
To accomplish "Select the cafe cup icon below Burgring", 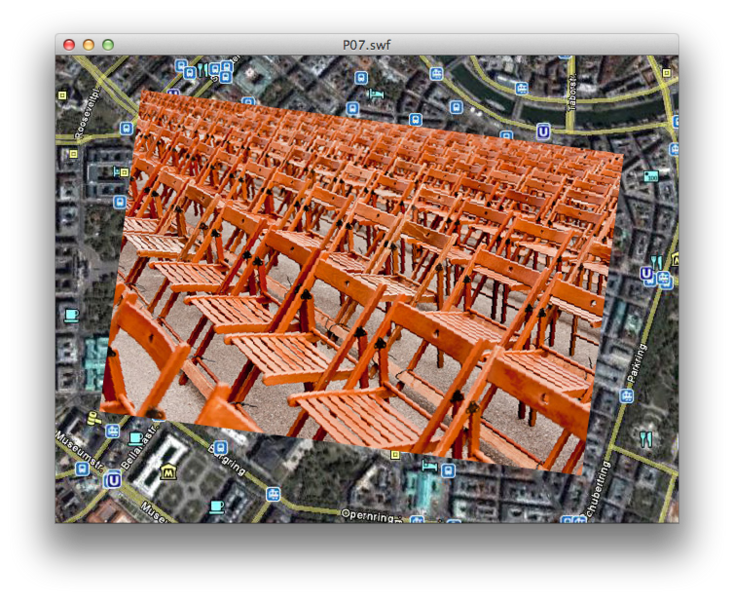I will pos(216,507).
